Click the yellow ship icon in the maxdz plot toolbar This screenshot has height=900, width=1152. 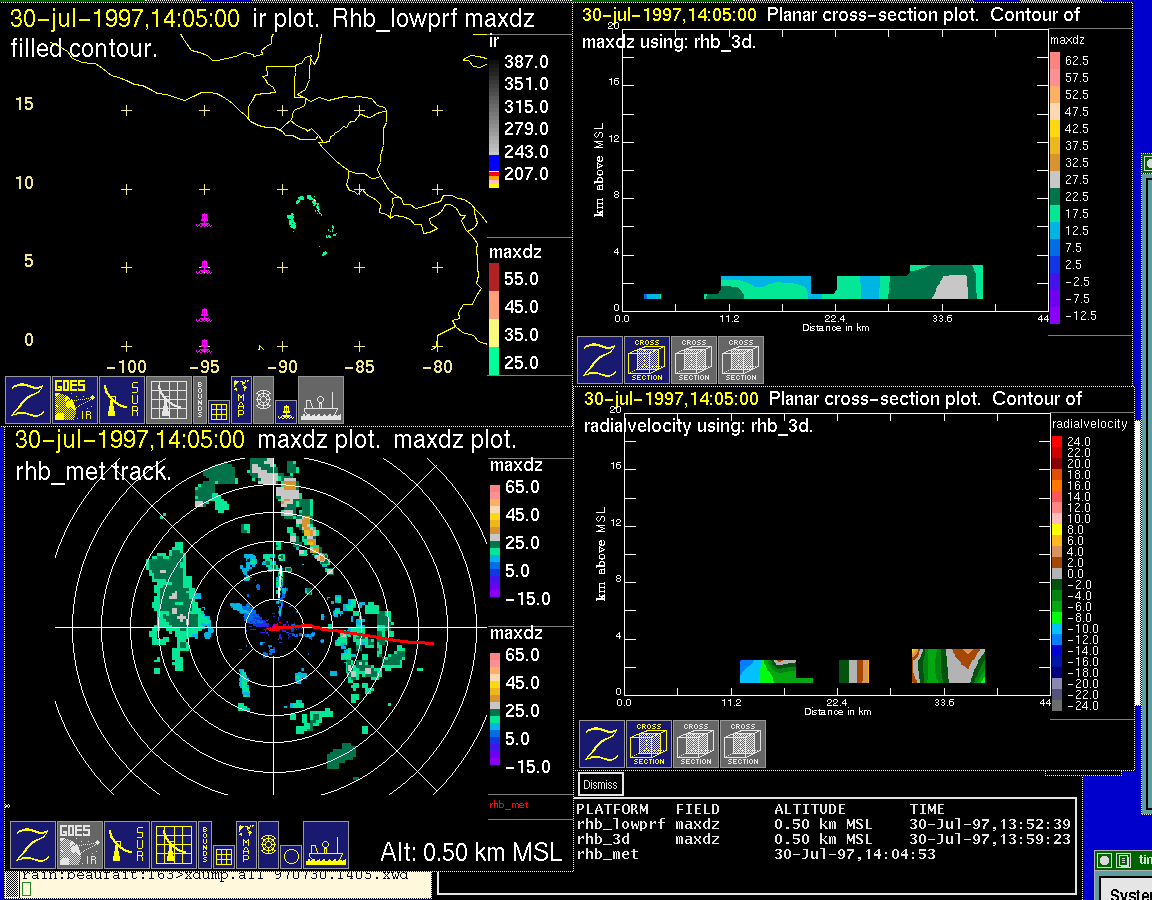[x=326, y=845]
